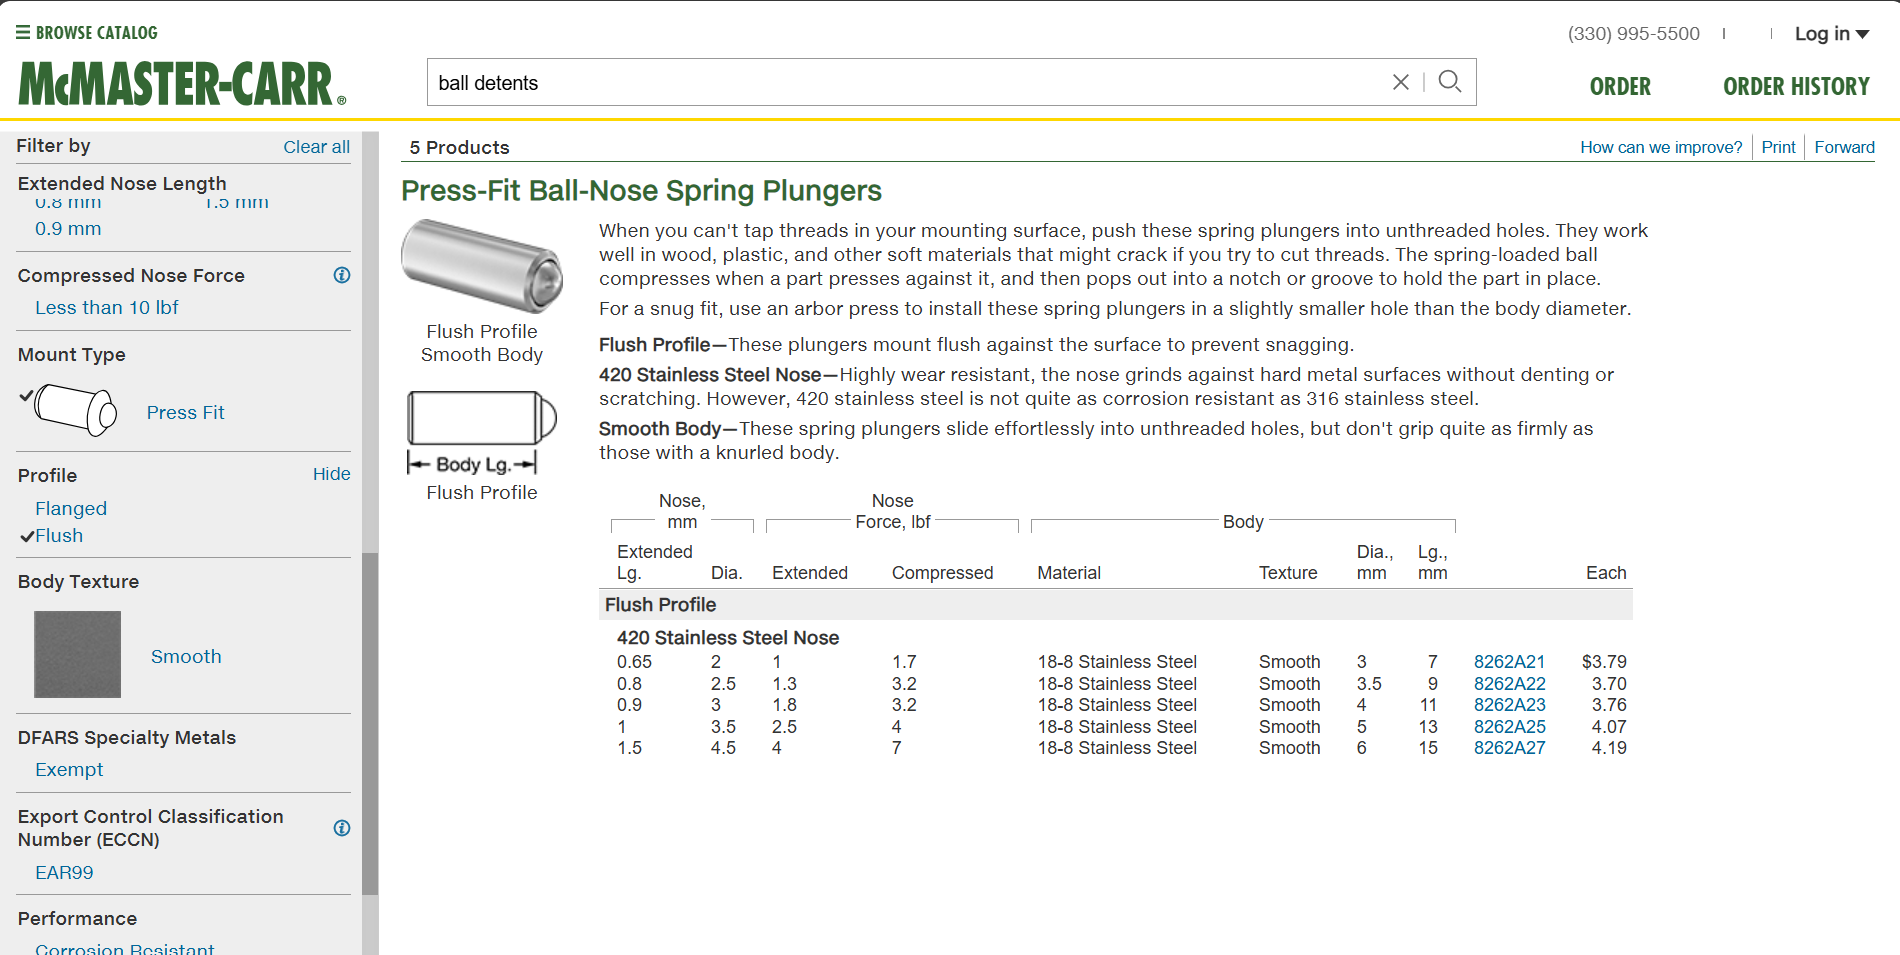Open info icon for Compressed Nose Force
Screen dimensions: 1900x955
click(x=342, y=275)
